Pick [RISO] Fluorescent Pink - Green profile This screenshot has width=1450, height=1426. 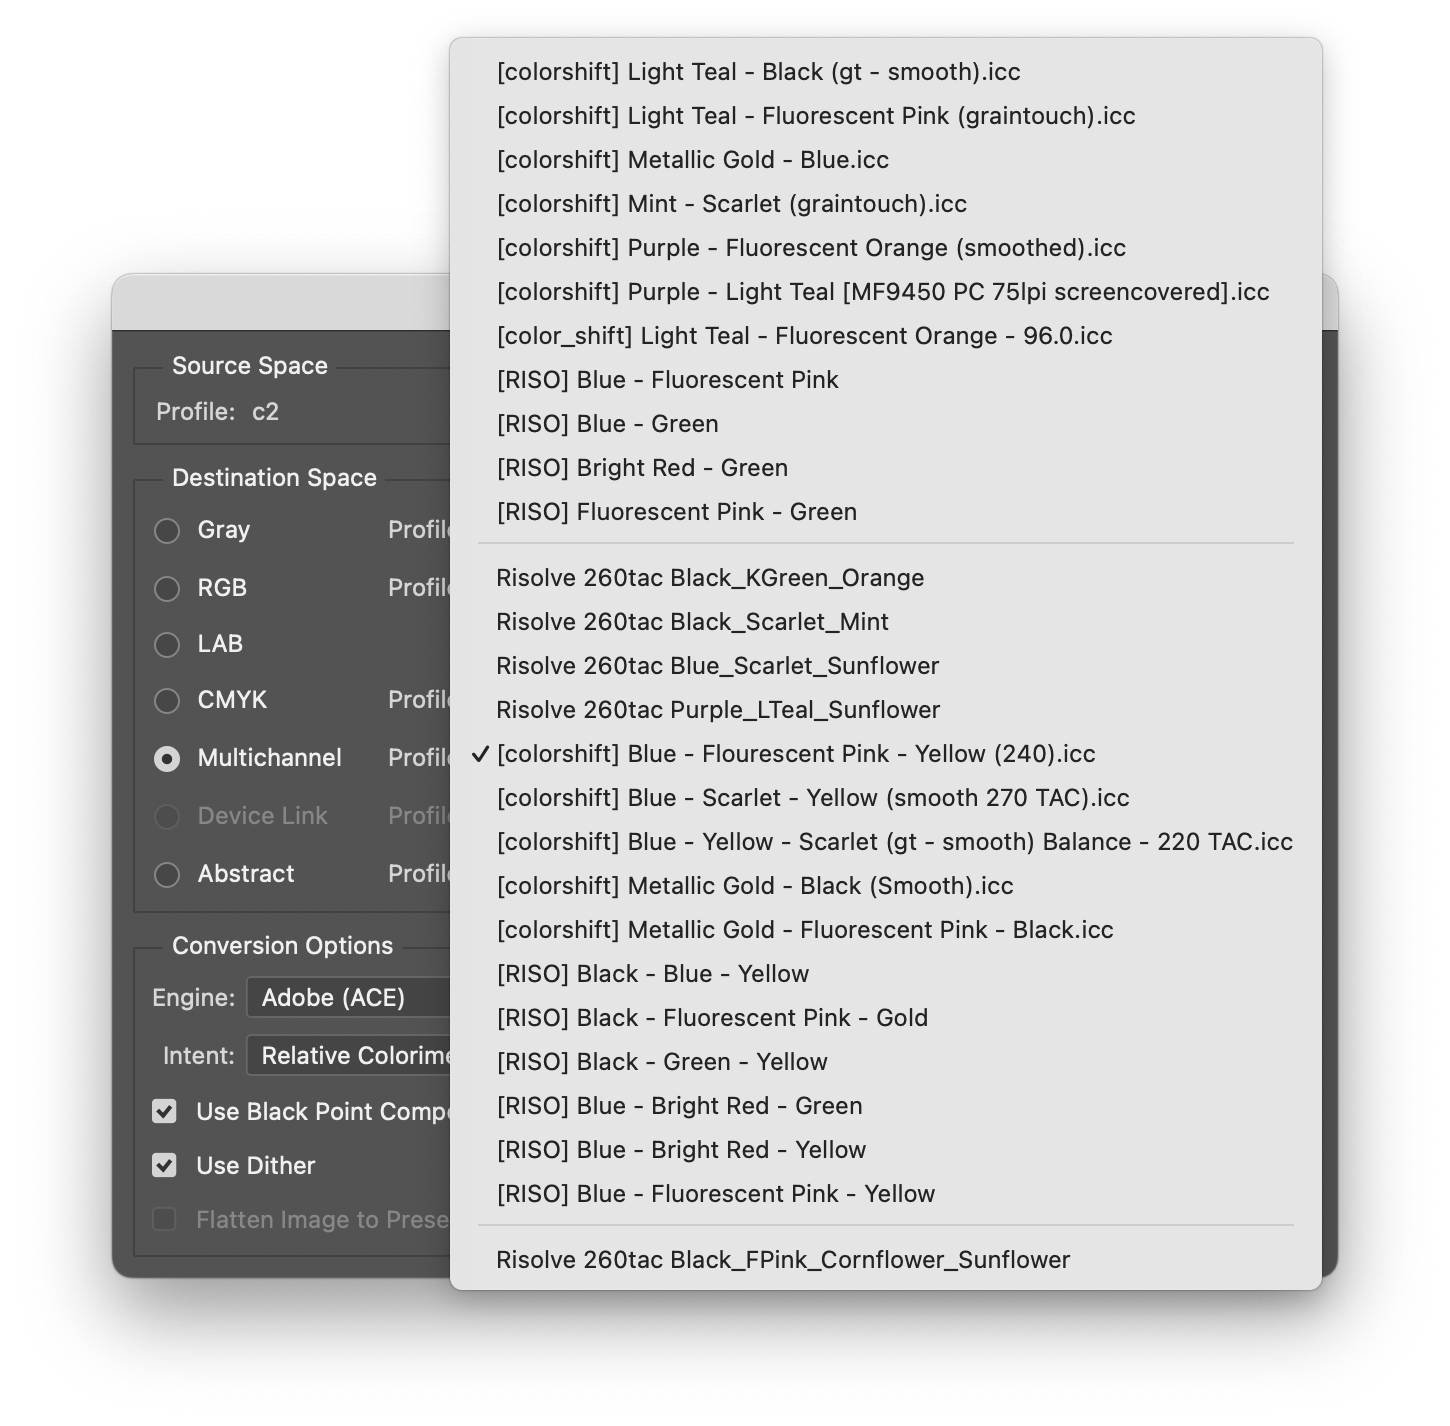(886, 512)
